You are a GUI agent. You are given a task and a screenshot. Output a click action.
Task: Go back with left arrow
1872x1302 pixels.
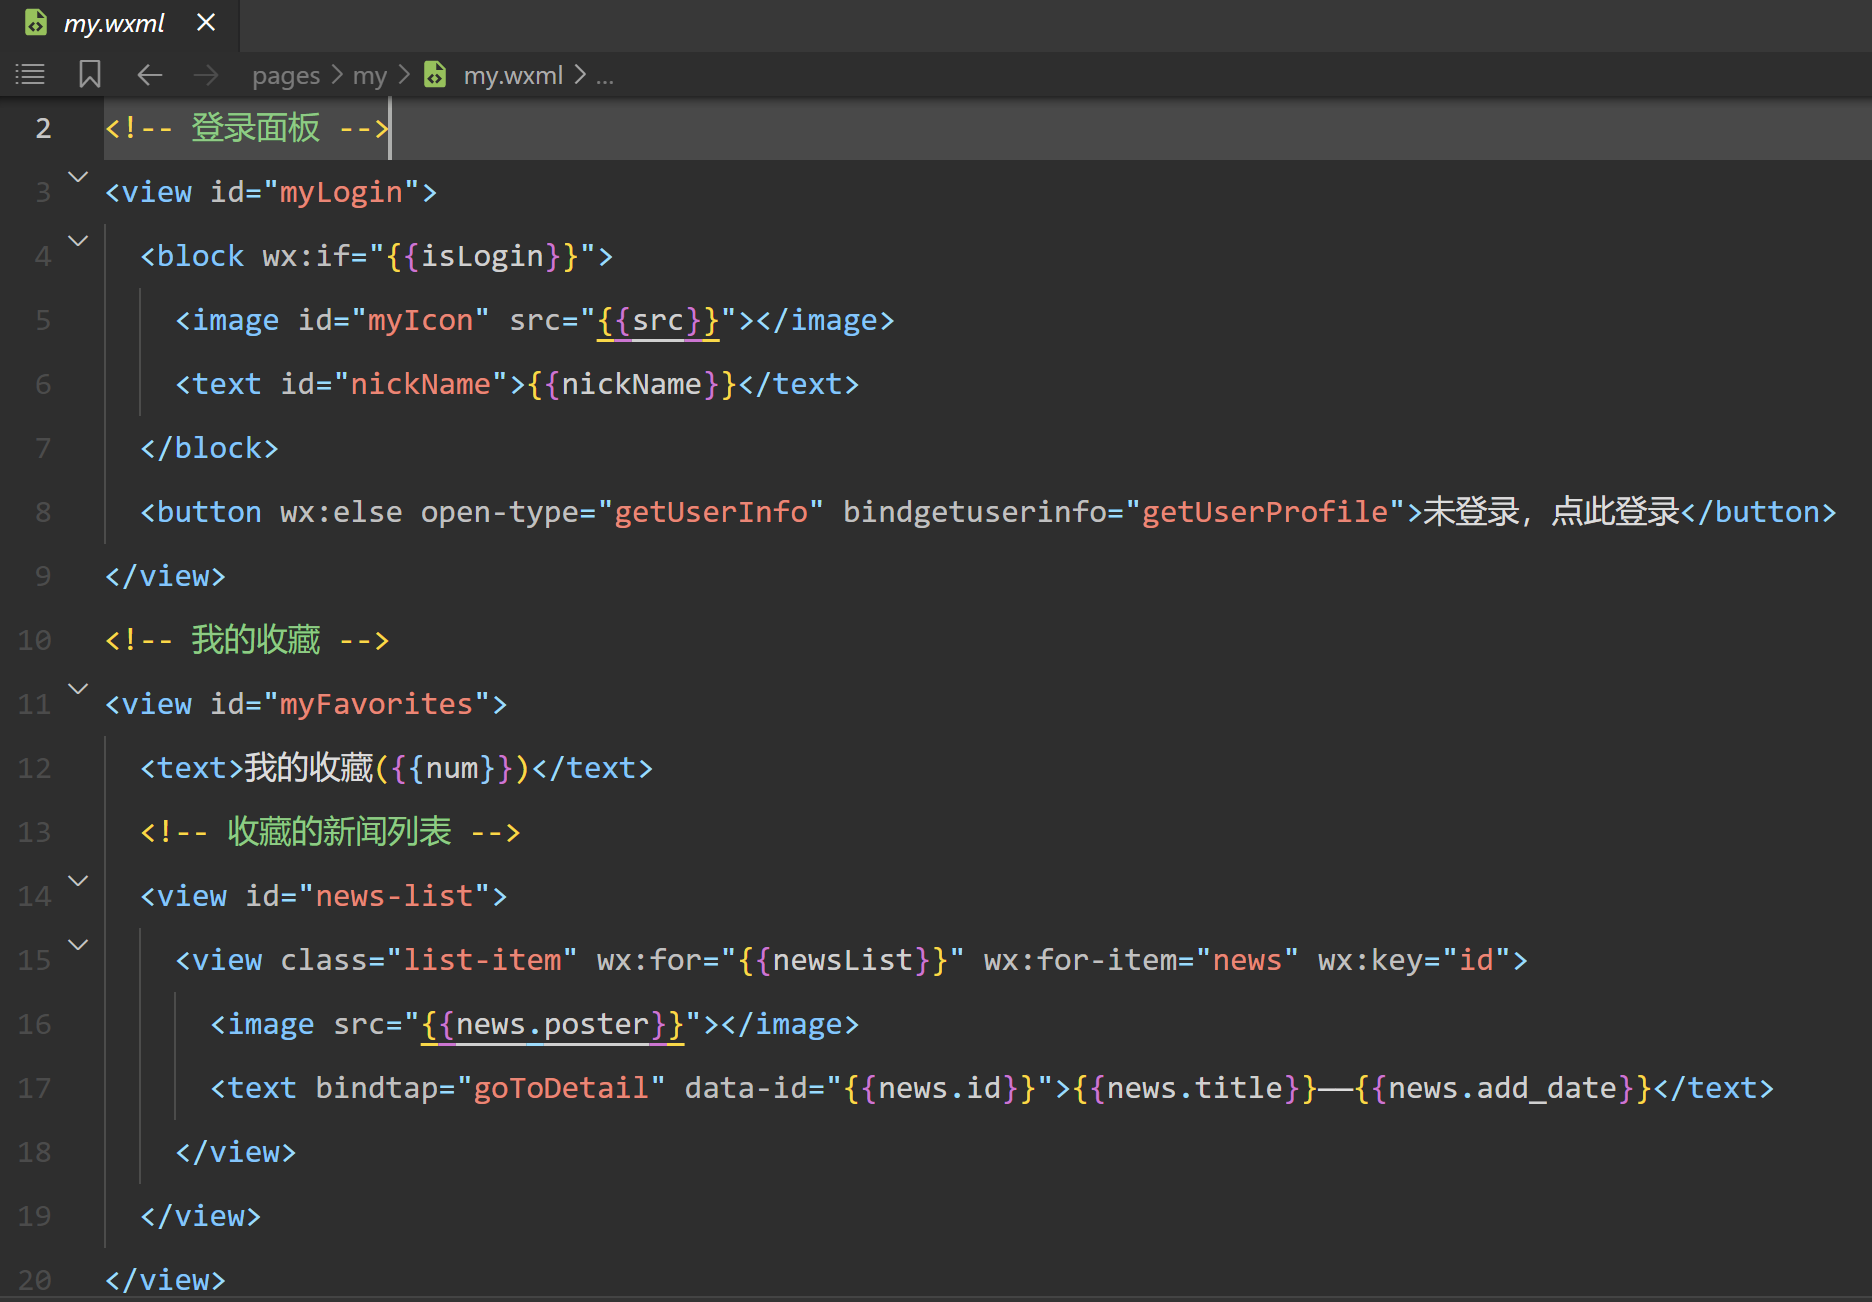coord(150,75)
